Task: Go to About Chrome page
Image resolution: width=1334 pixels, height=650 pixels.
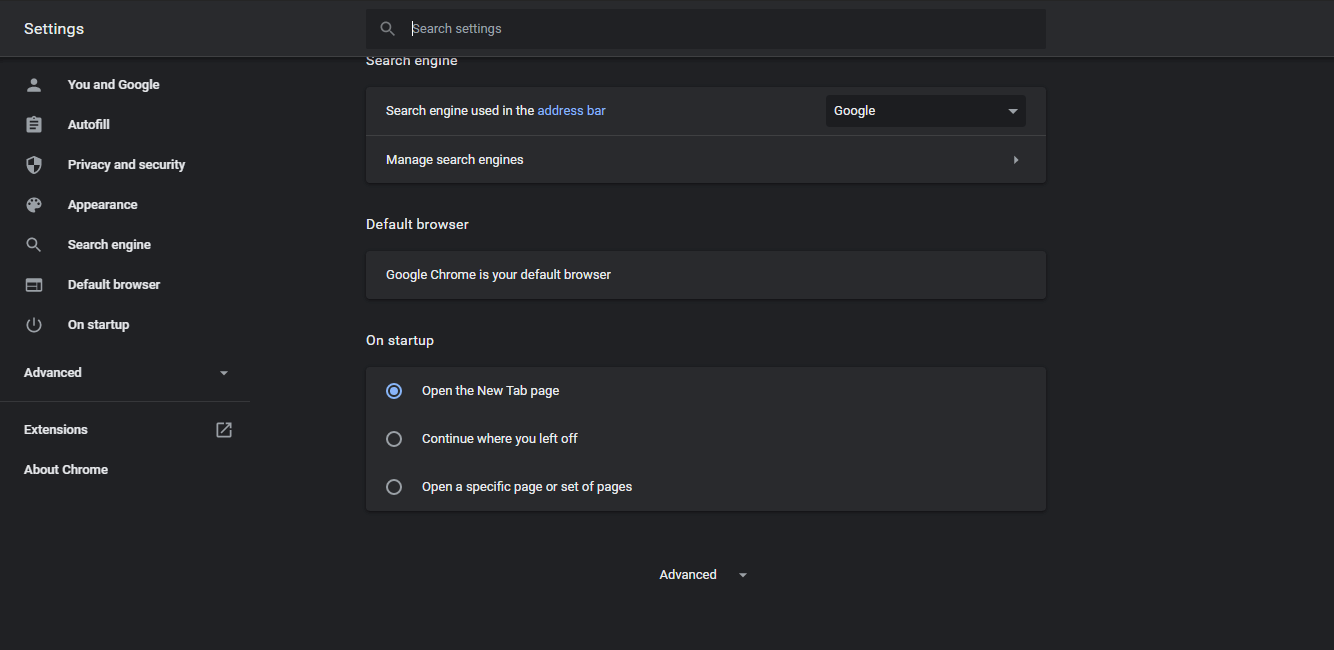Action: 66,470
